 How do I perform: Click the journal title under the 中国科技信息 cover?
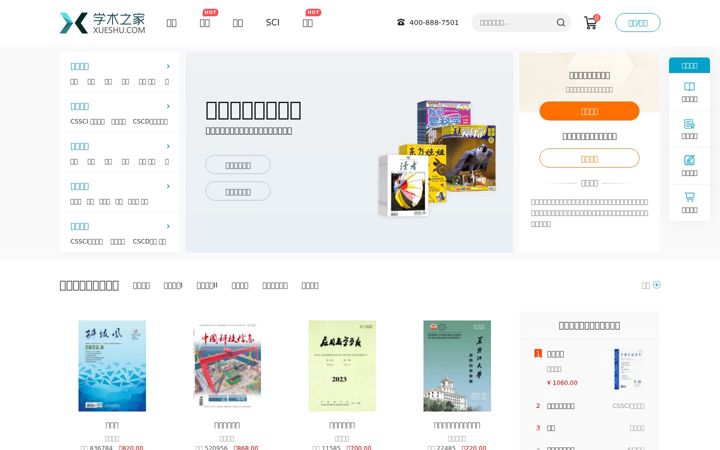(x=227, y=425)
